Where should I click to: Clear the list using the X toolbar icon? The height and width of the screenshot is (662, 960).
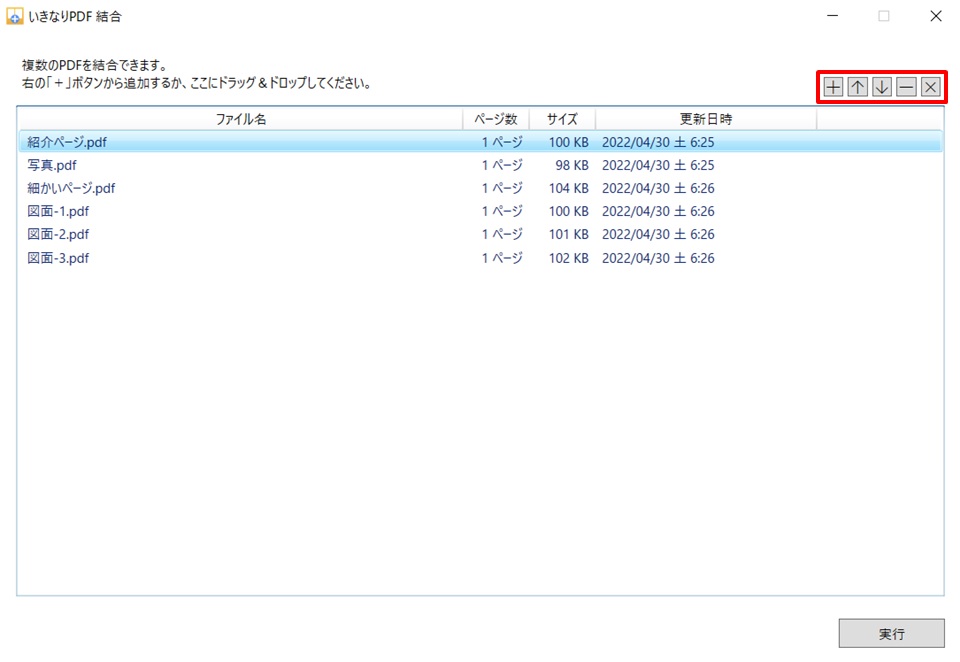click(931, 87)
